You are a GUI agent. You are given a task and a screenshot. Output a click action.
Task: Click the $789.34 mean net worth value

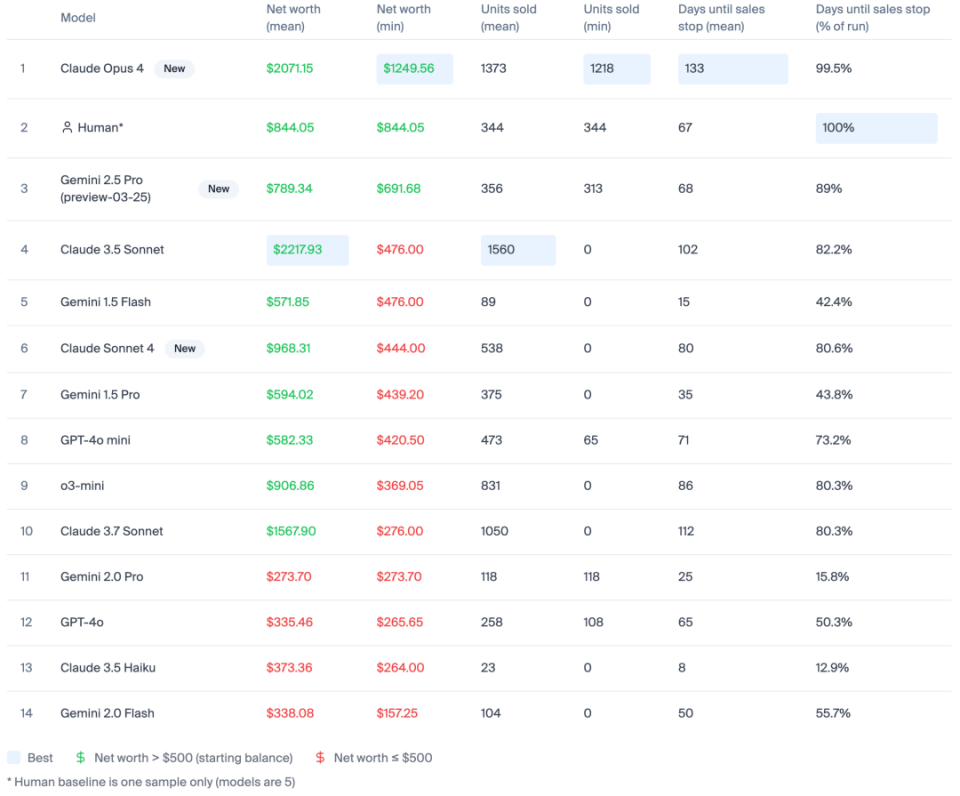[x=289, y=189]
